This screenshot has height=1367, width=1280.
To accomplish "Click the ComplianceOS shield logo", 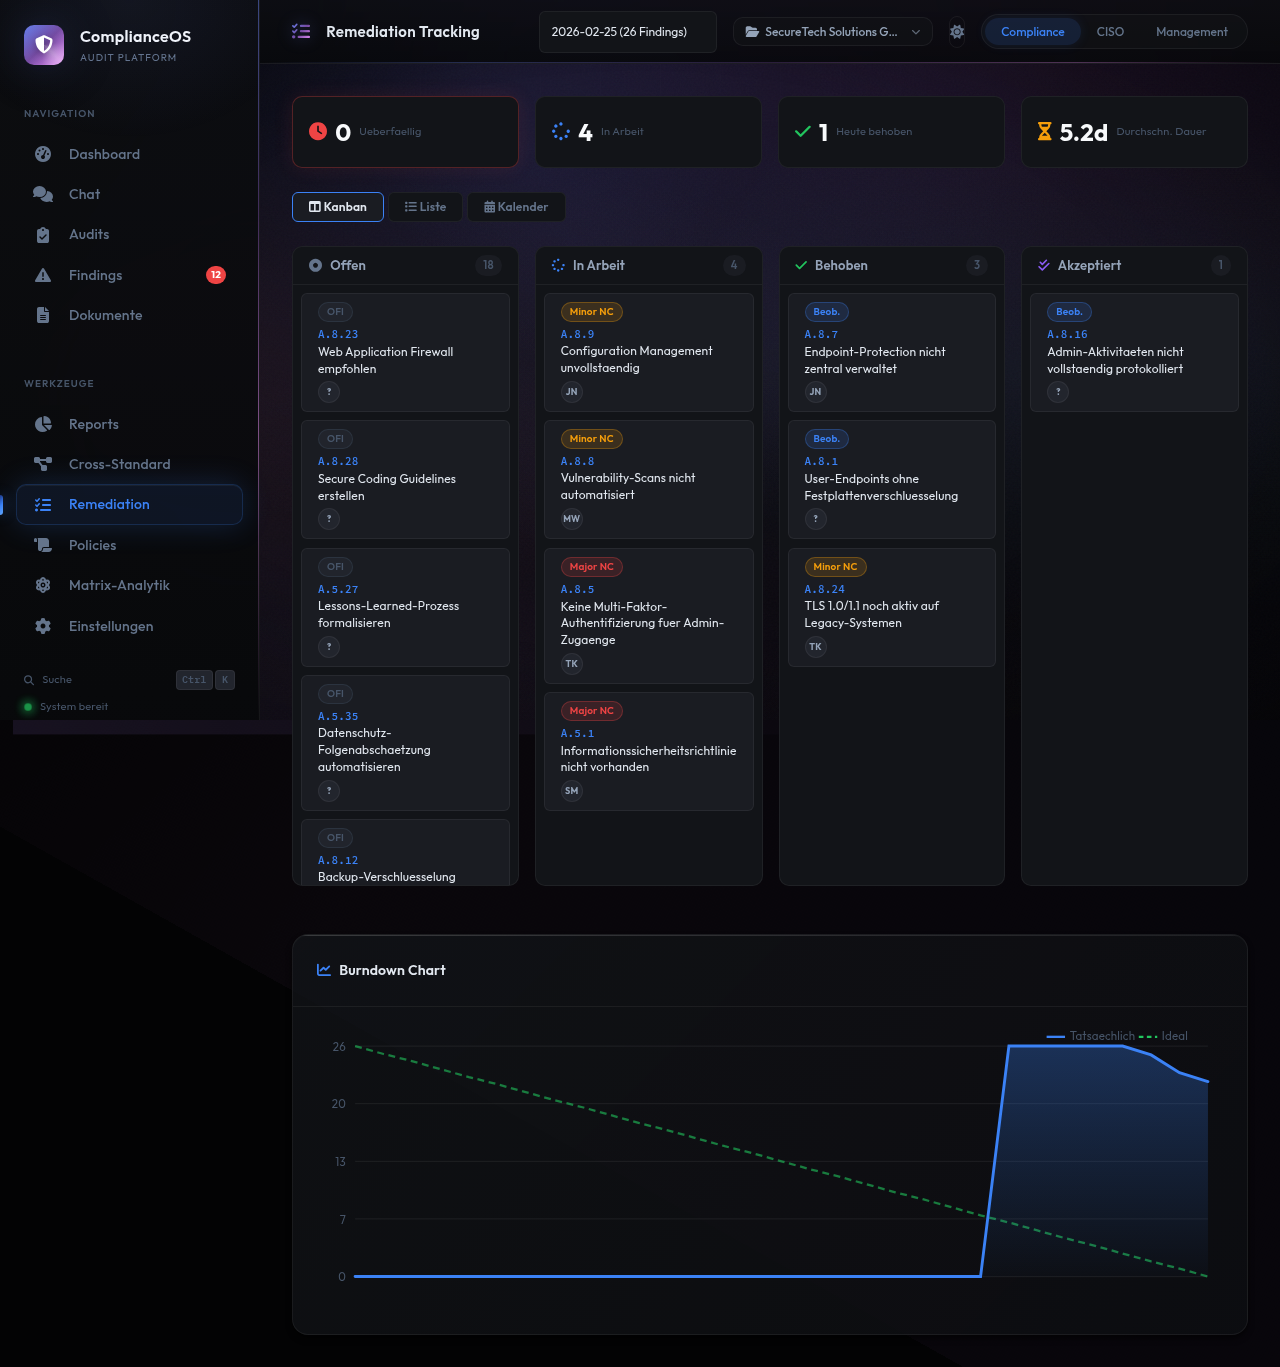I will pyautogui.click(x=44, y=45).
